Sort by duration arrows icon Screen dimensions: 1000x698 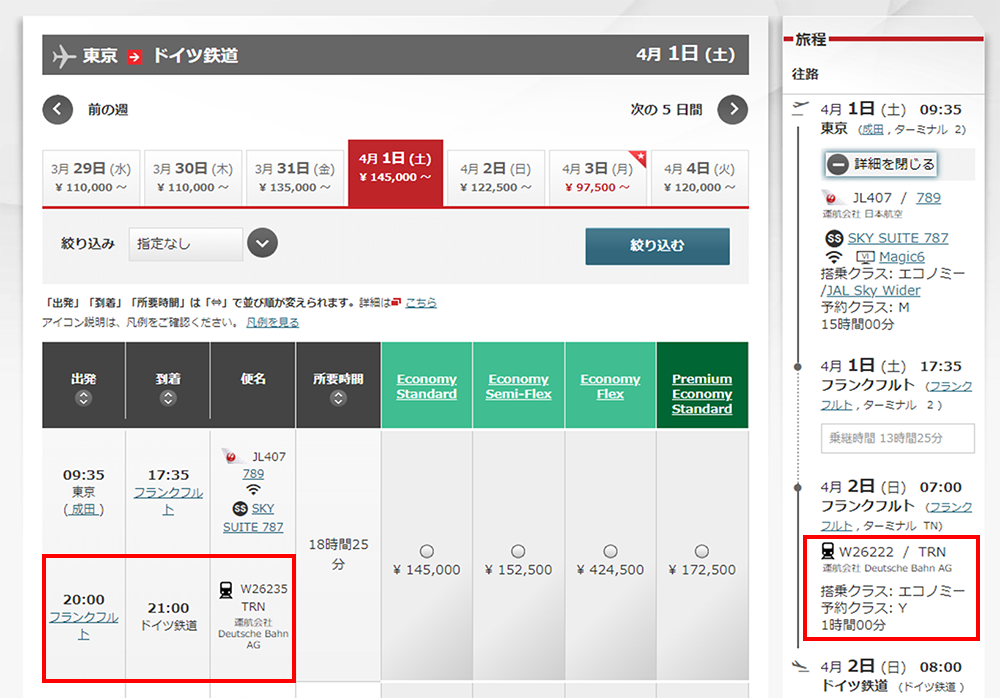(x=338, y=398)
